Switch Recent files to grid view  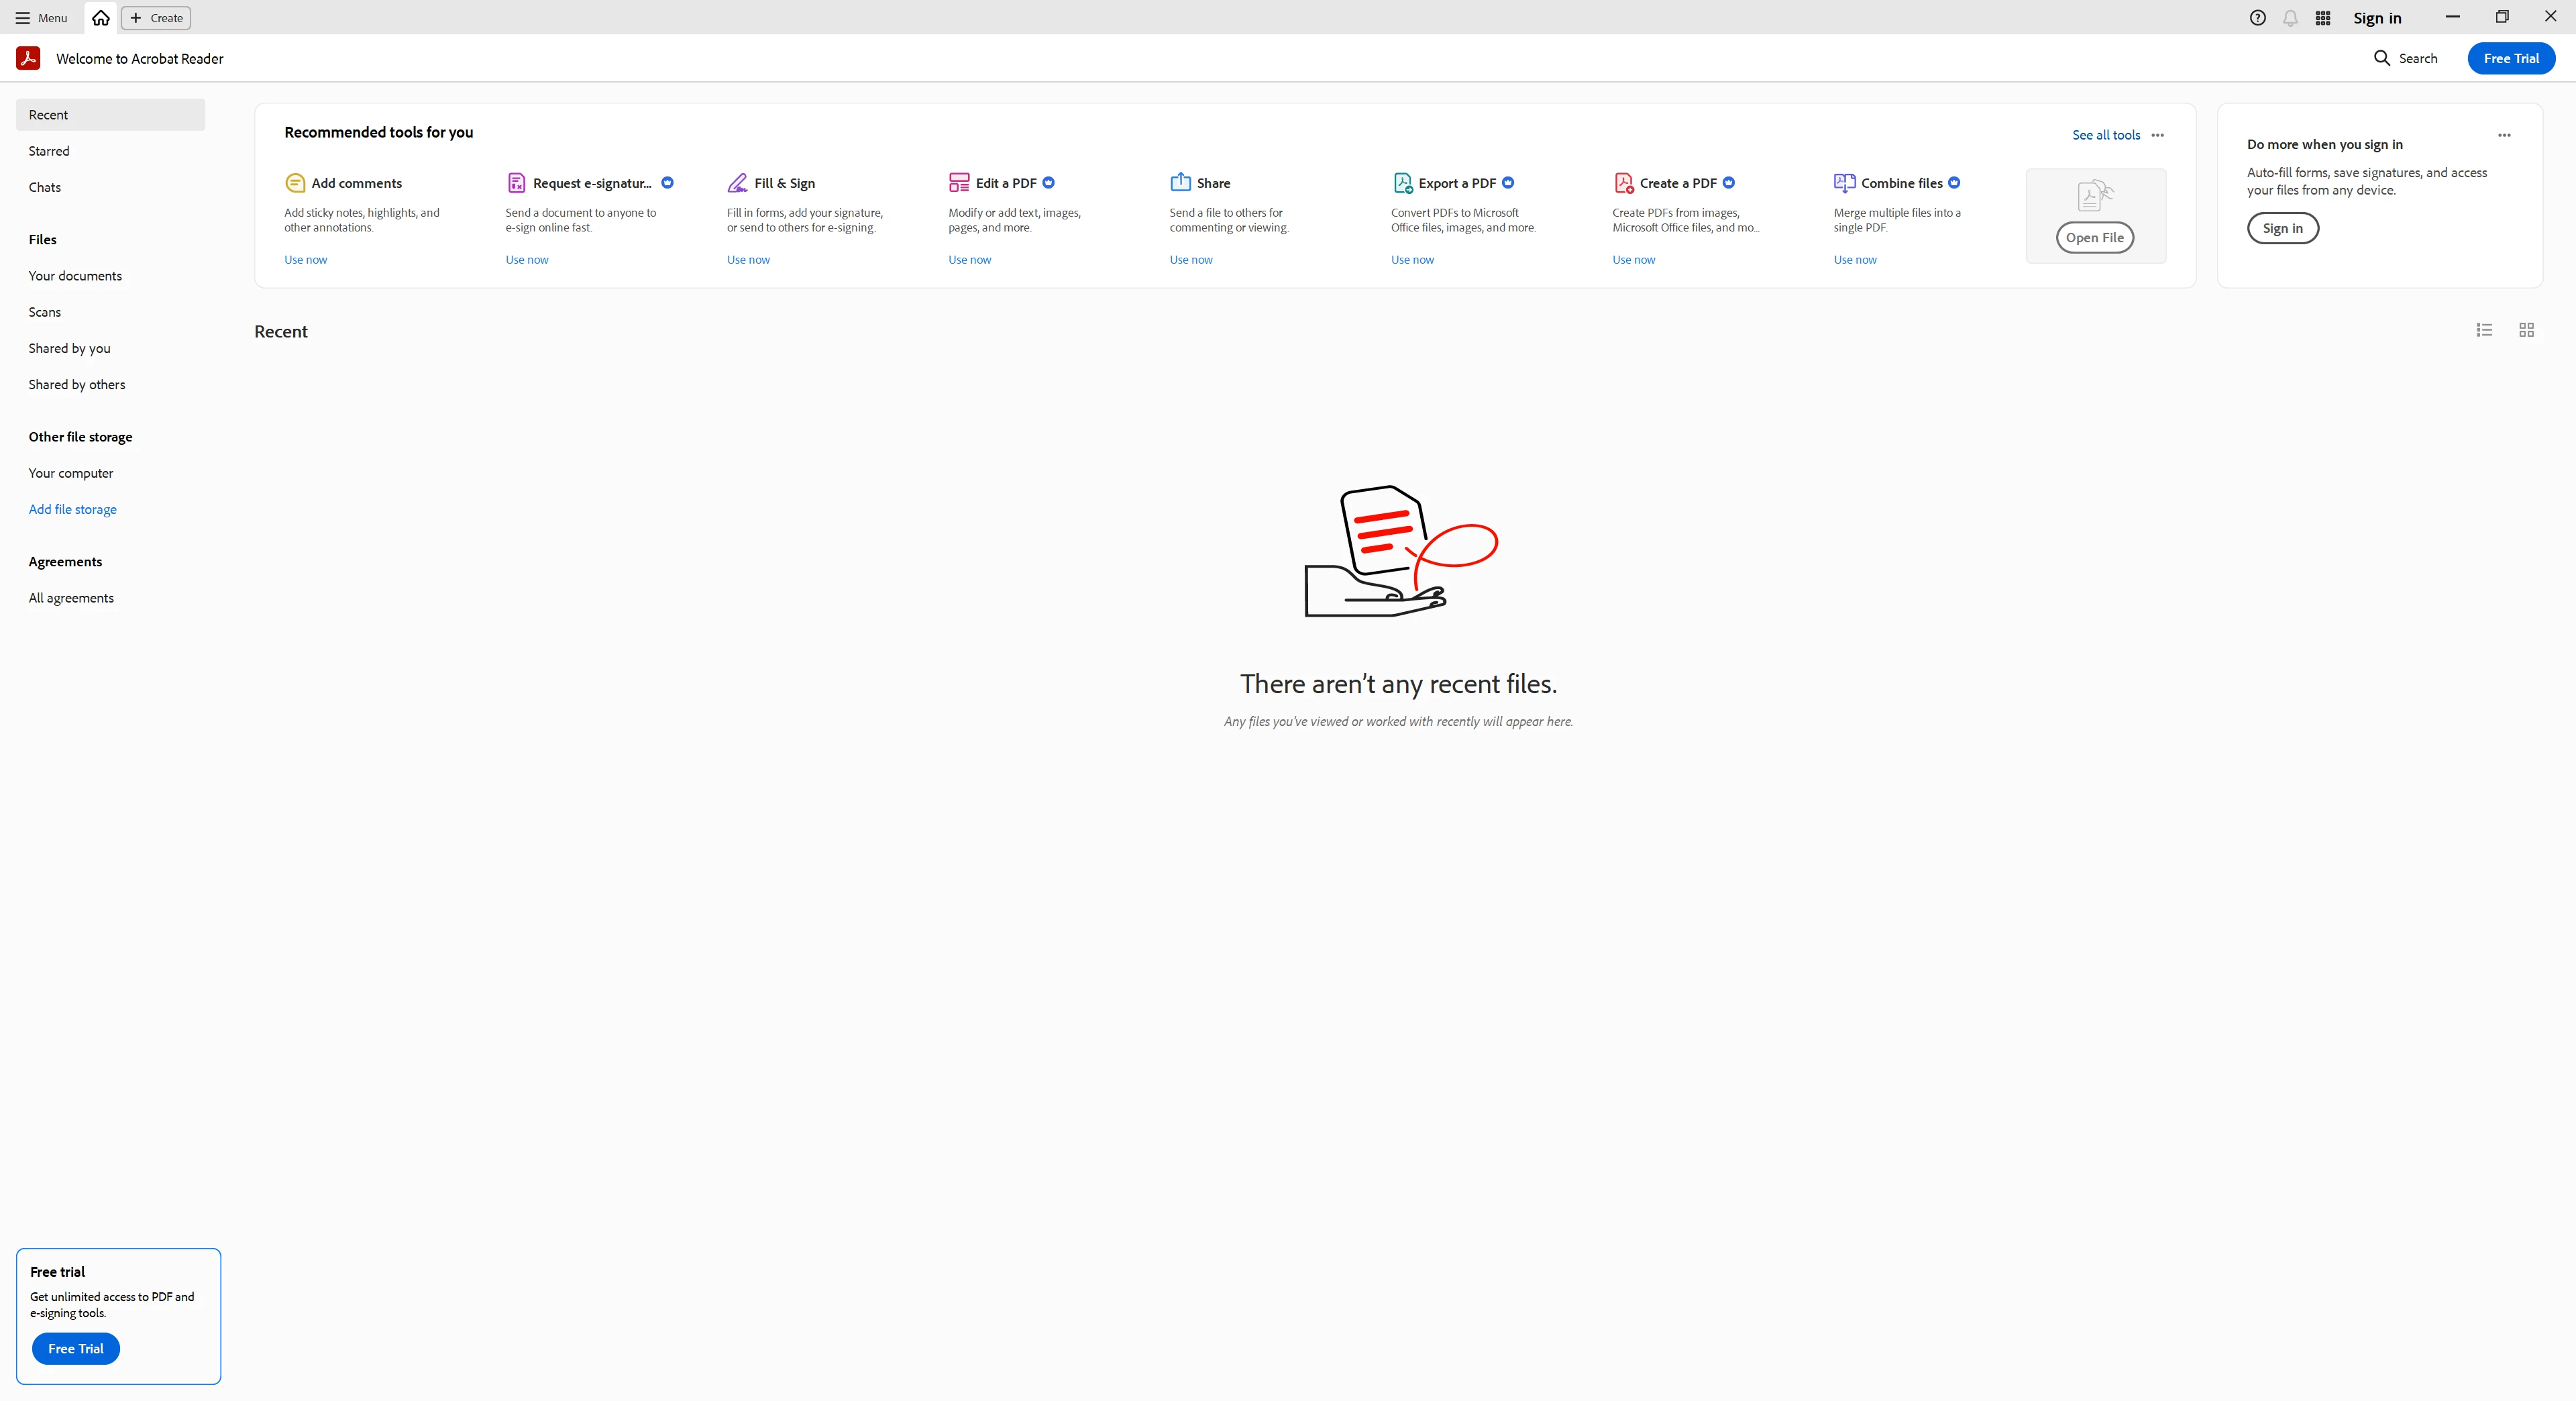[2526, 330]
